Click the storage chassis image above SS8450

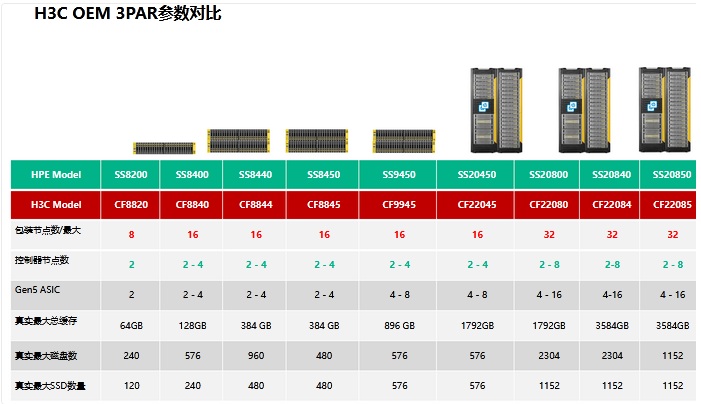click(317, 141)
